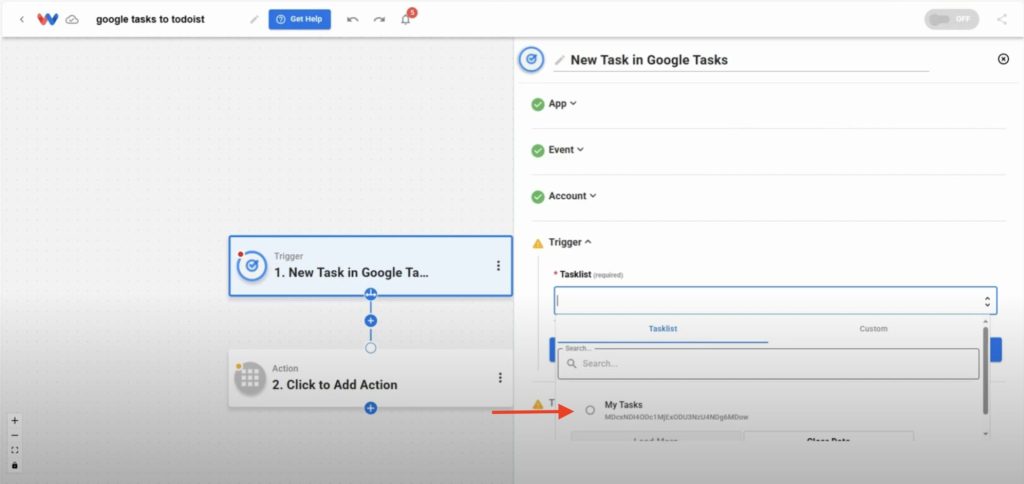Screen dimensions: 1024x484
Task: Click the Search input in dropdown
Action: point(769,364)
